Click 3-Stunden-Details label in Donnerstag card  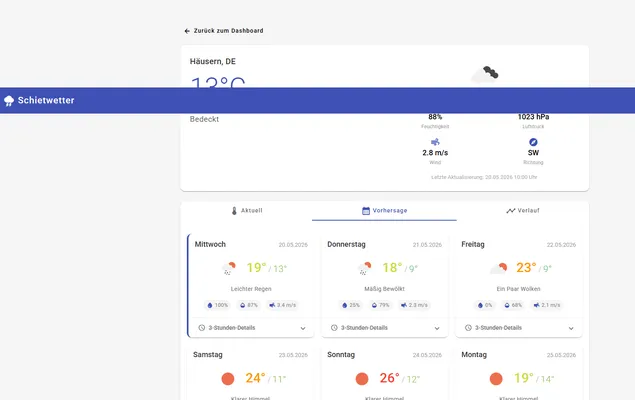coord(364,328)
